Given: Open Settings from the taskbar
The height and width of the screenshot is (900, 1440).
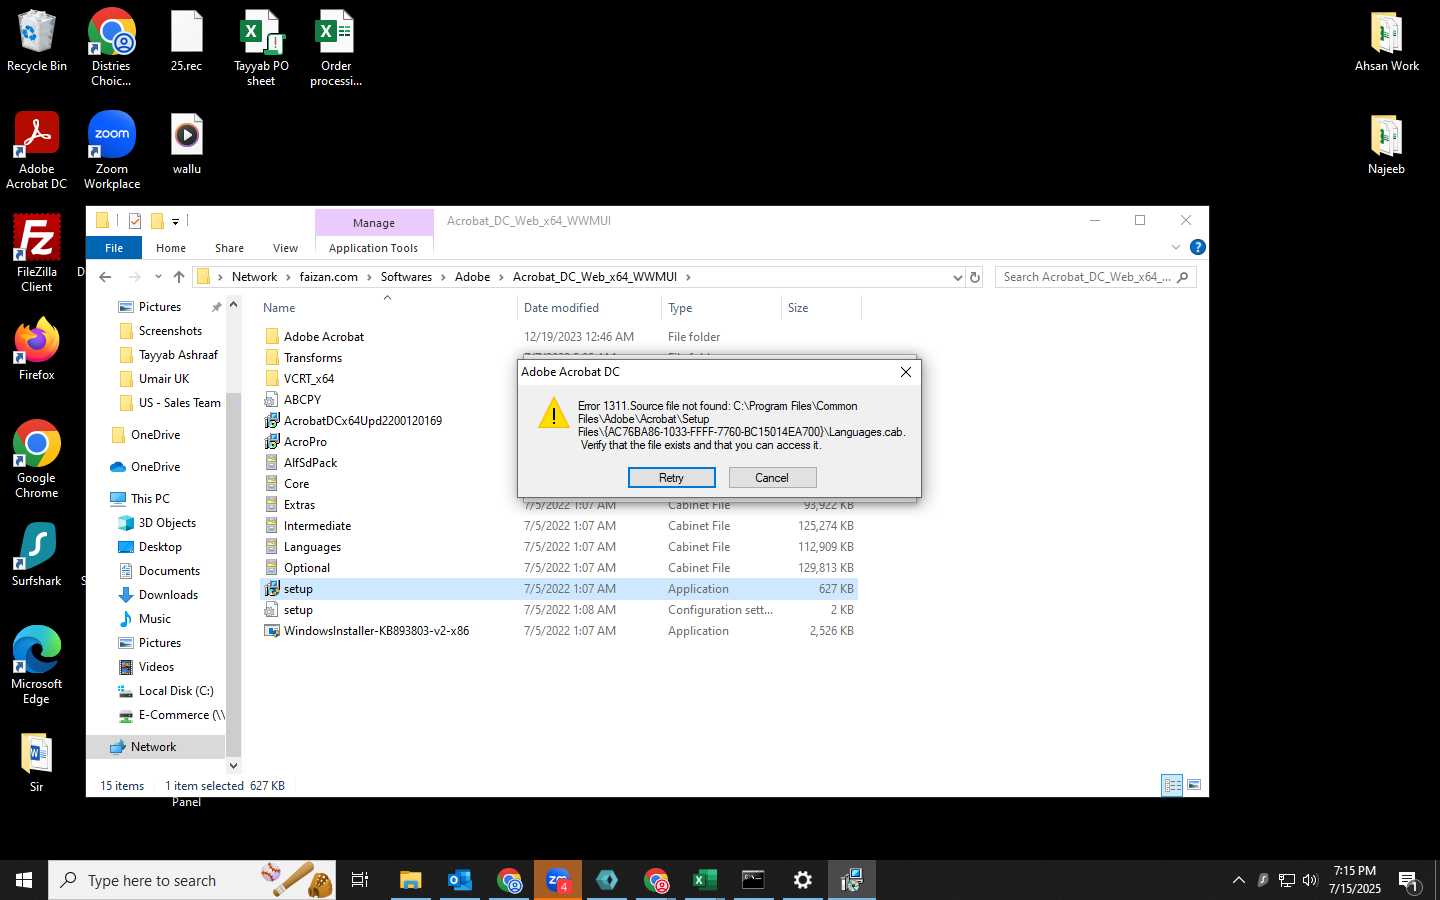Looking at the screenshot, I should click(803, 880).
